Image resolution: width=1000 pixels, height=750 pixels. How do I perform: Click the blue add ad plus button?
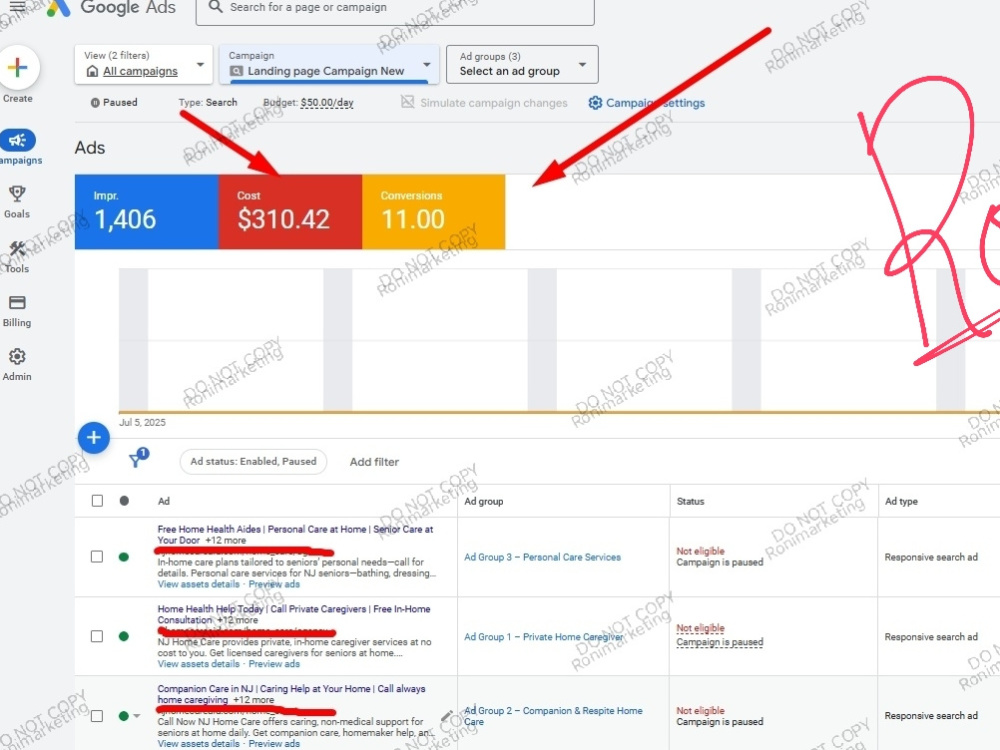click(x=94, y=438)
